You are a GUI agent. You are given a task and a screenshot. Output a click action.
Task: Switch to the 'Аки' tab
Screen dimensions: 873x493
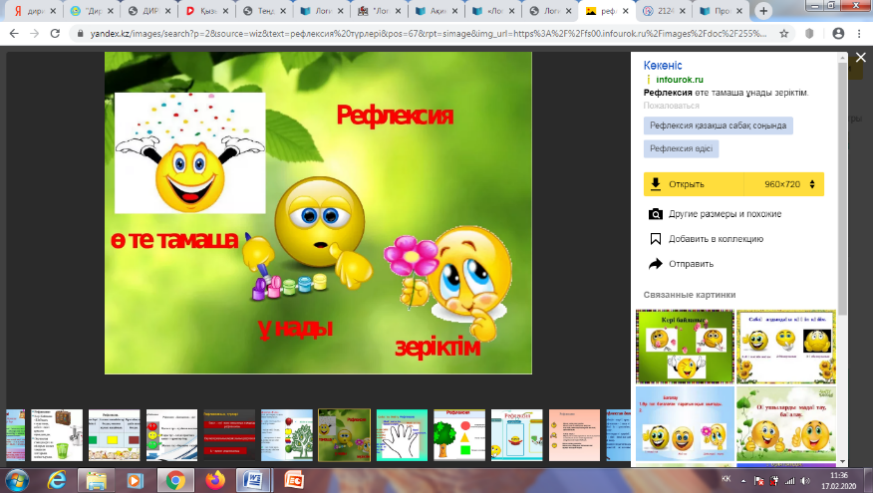coord(436,11)
